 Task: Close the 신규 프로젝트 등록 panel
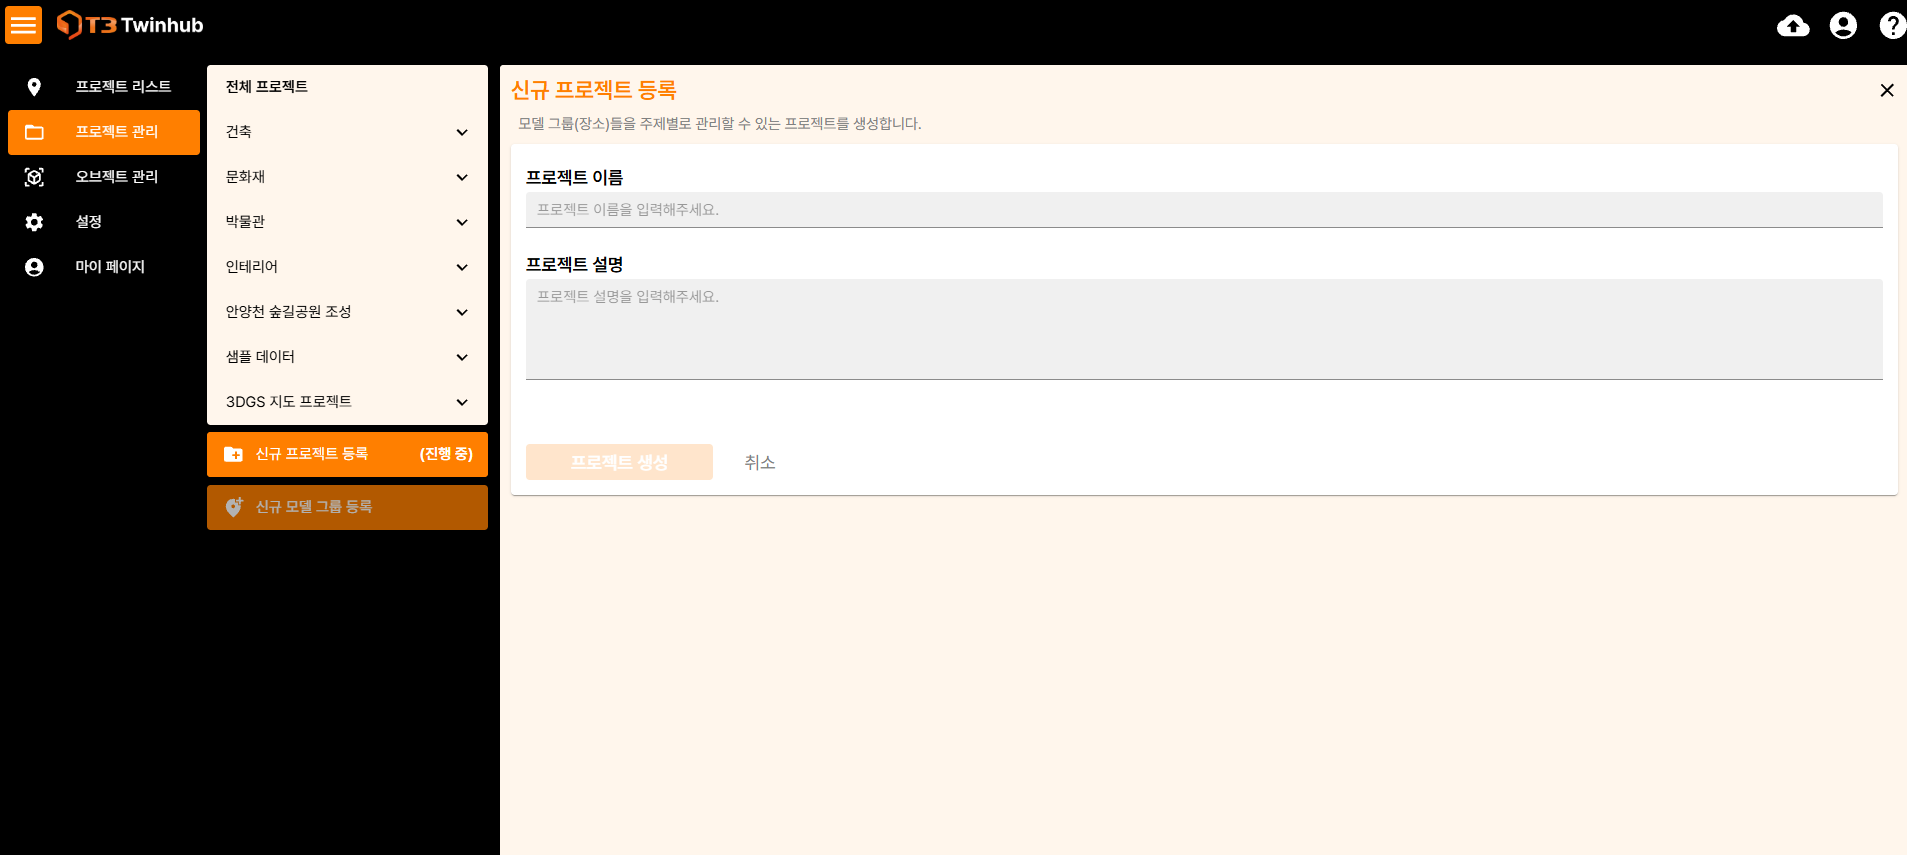click(x=1887, y=90)
